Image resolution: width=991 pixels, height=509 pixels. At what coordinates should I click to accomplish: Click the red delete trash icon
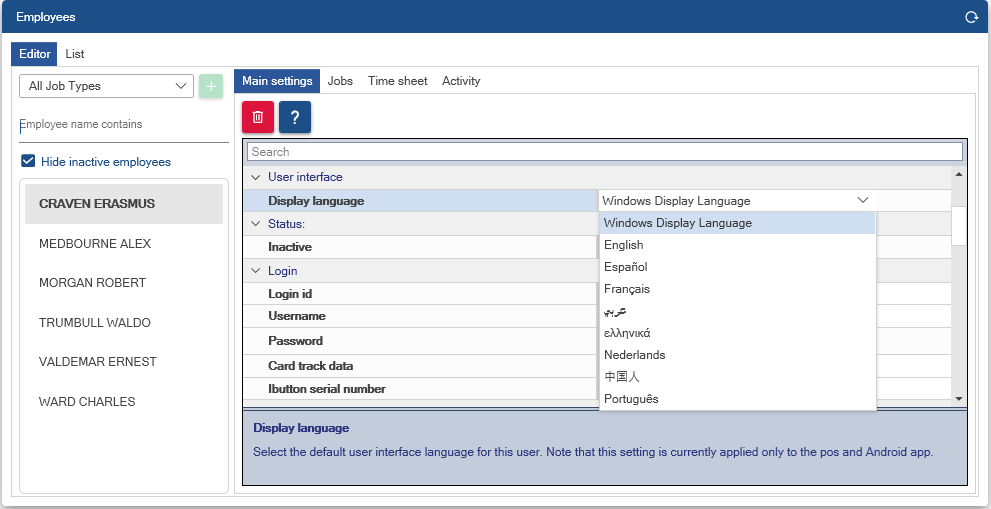click(258, 117)
